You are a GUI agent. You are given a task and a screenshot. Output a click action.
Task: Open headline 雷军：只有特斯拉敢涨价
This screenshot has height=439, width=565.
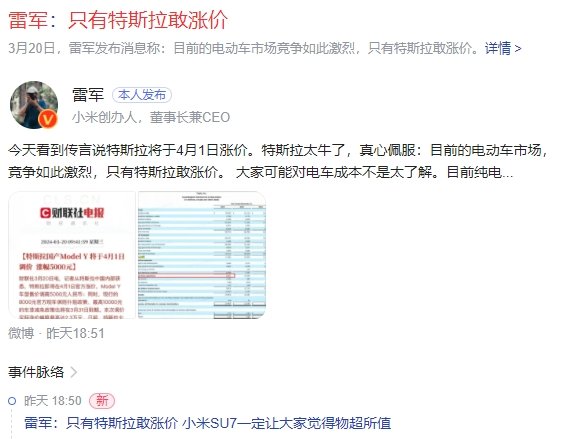(x=118, y=19)
